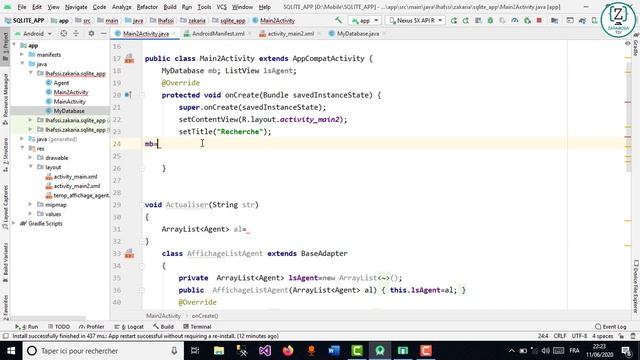Open the TODO tool window
Screen dimensions: 640x360
pos(59,327)
